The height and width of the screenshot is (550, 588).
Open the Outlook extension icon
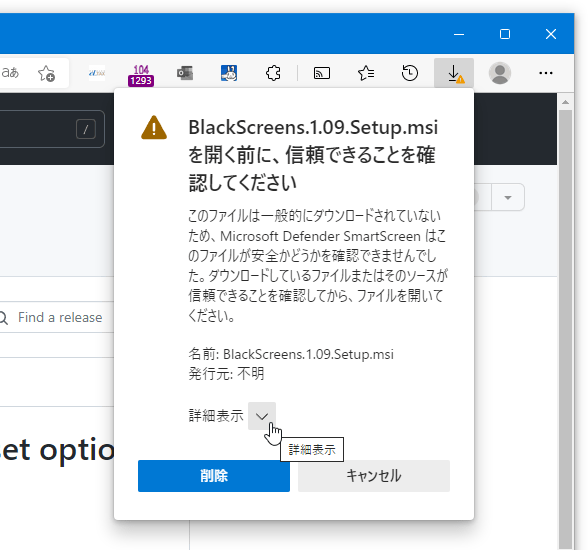[185, 73]
